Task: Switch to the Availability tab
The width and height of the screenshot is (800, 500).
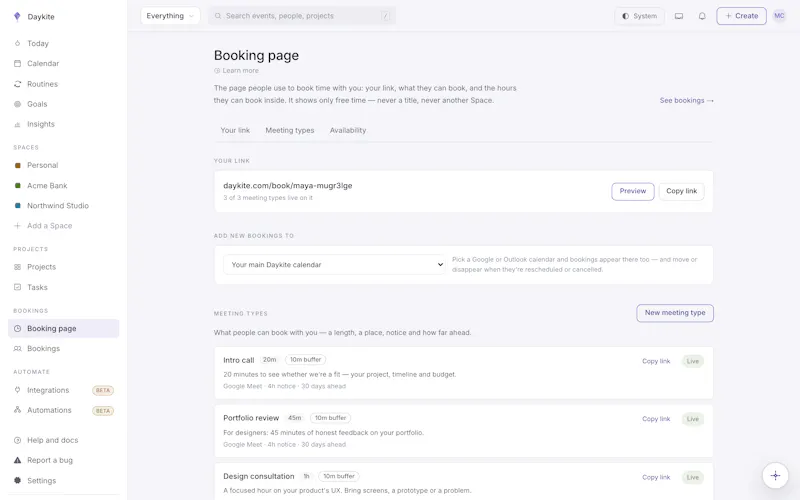Action: (348, 131)
